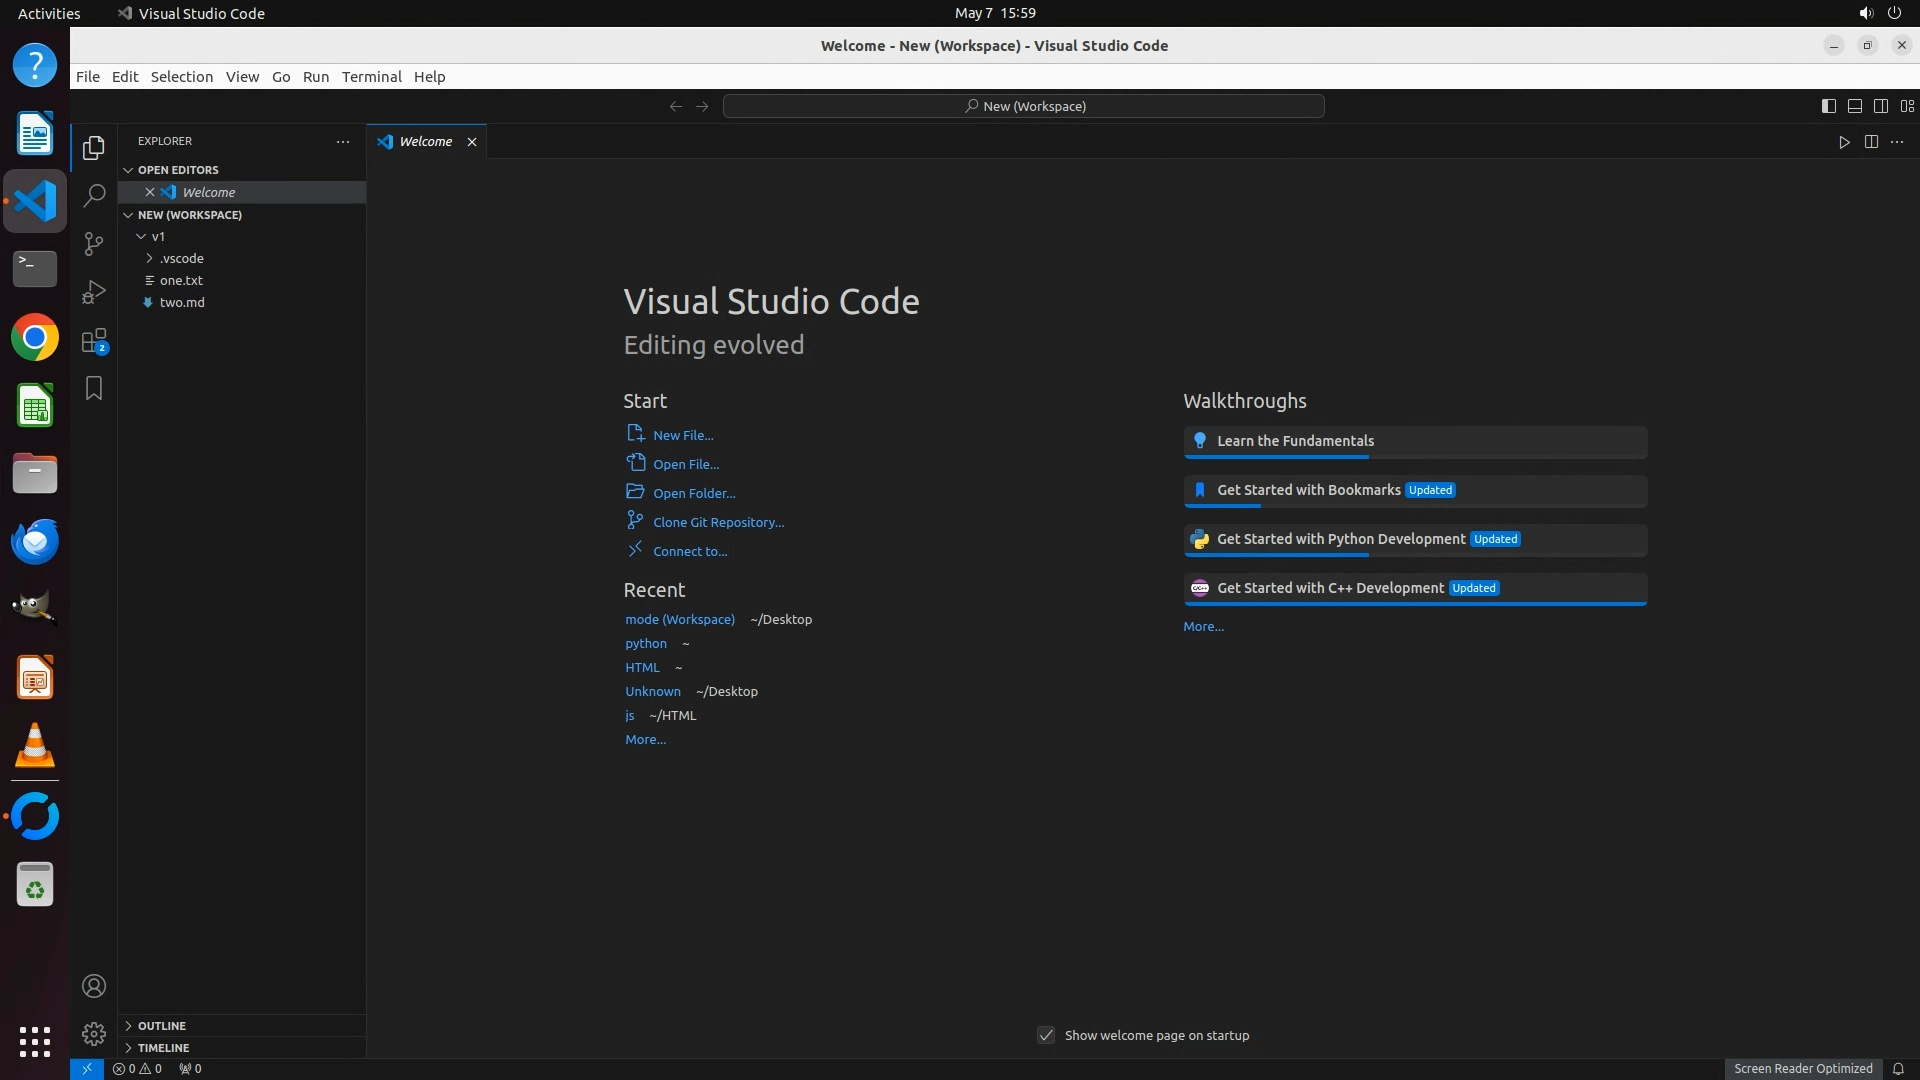Expand the Outline section
Viewport: 1920px width, 1080px height.
[x=161, y=1026]
